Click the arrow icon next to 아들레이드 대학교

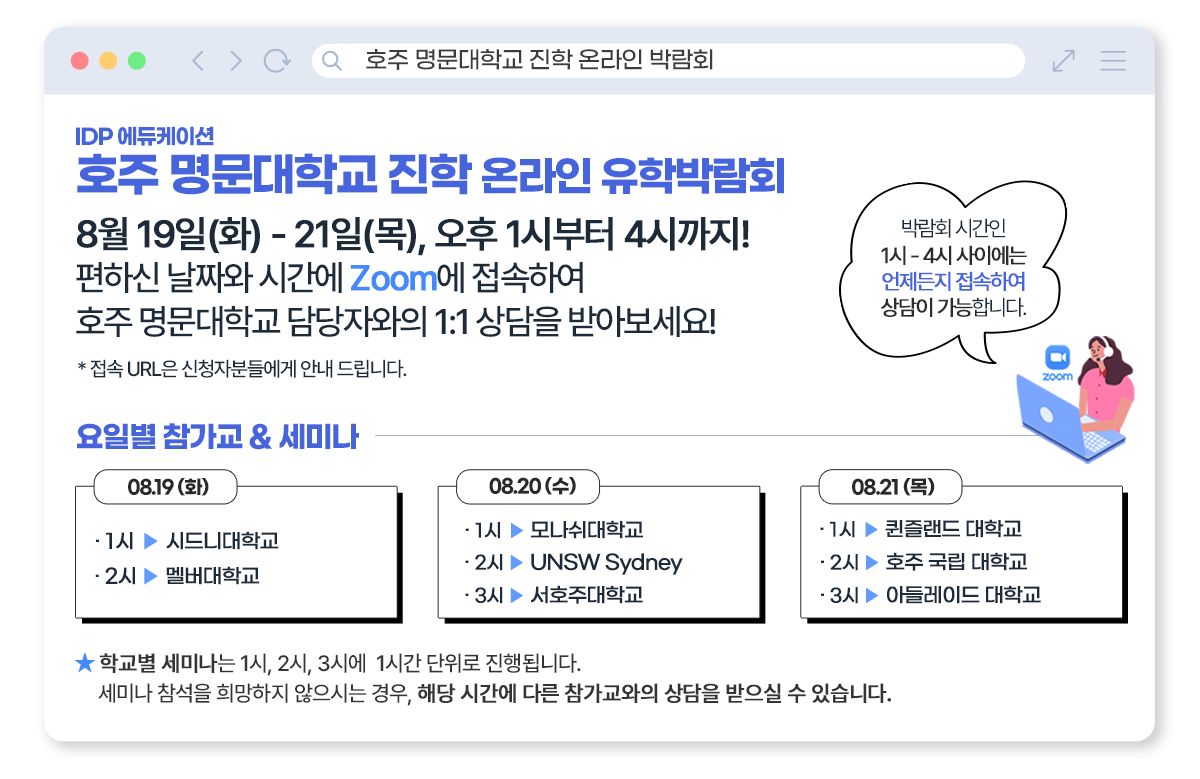tap(871, 595)
